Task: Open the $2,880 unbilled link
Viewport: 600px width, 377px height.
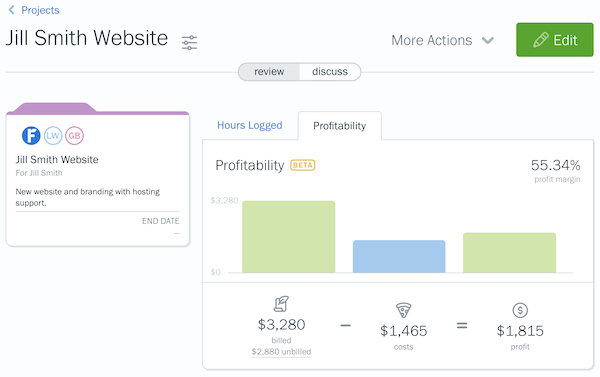Action: pos(281,352)
